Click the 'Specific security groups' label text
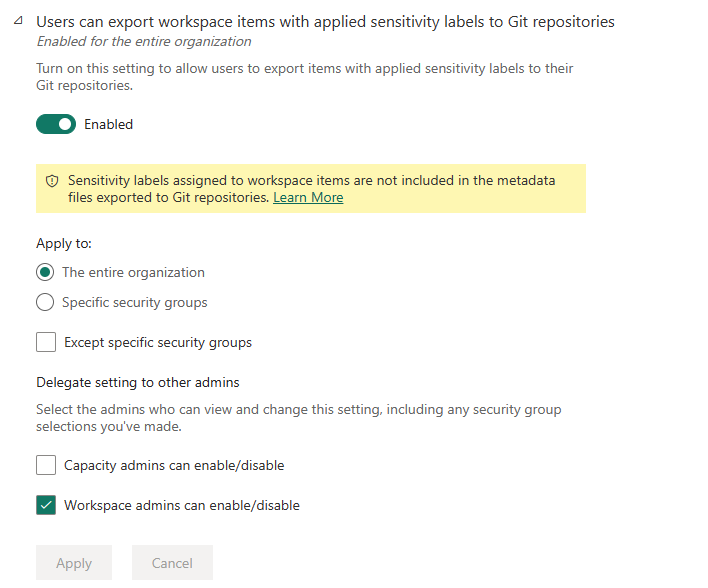This screenshot has width=708, height=588. (x=135, y=302)
